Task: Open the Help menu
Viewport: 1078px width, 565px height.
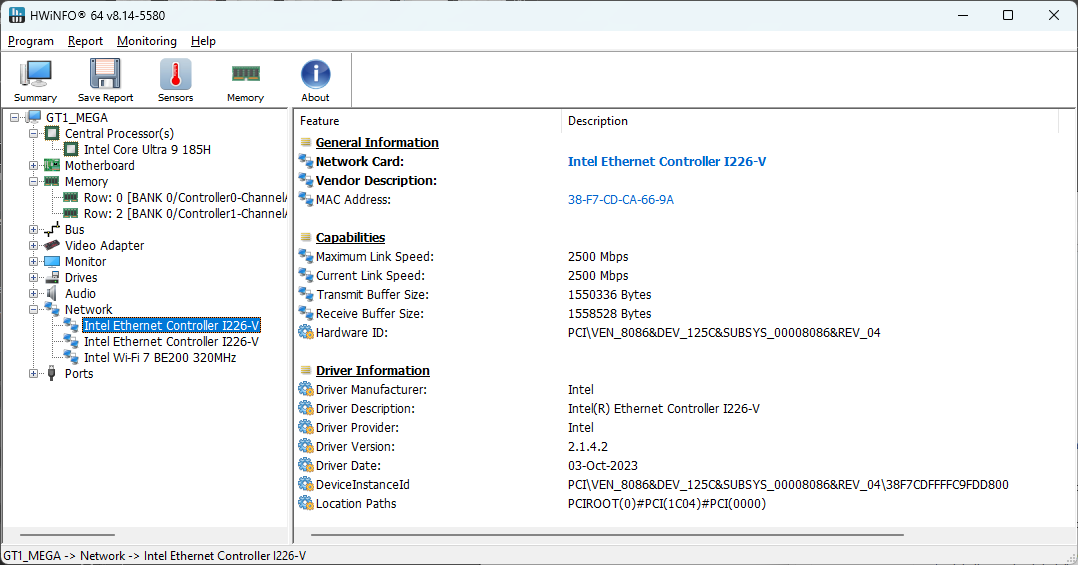Action: (x=204, y=41)
